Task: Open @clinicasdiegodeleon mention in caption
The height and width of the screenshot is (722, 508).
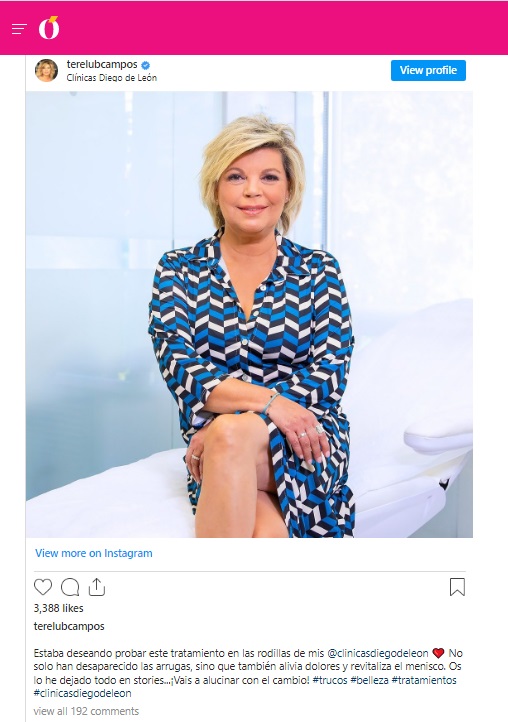Action: point(378,653)
